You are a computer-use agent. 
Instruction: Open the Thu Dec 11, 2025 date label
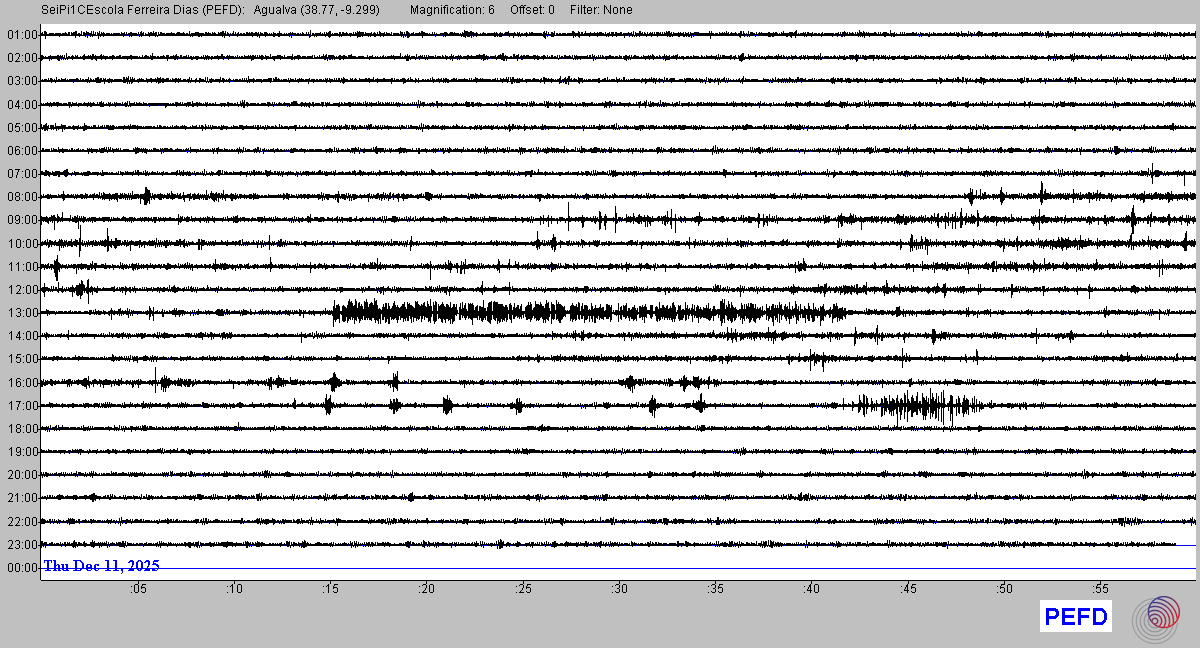pos(101,566)
